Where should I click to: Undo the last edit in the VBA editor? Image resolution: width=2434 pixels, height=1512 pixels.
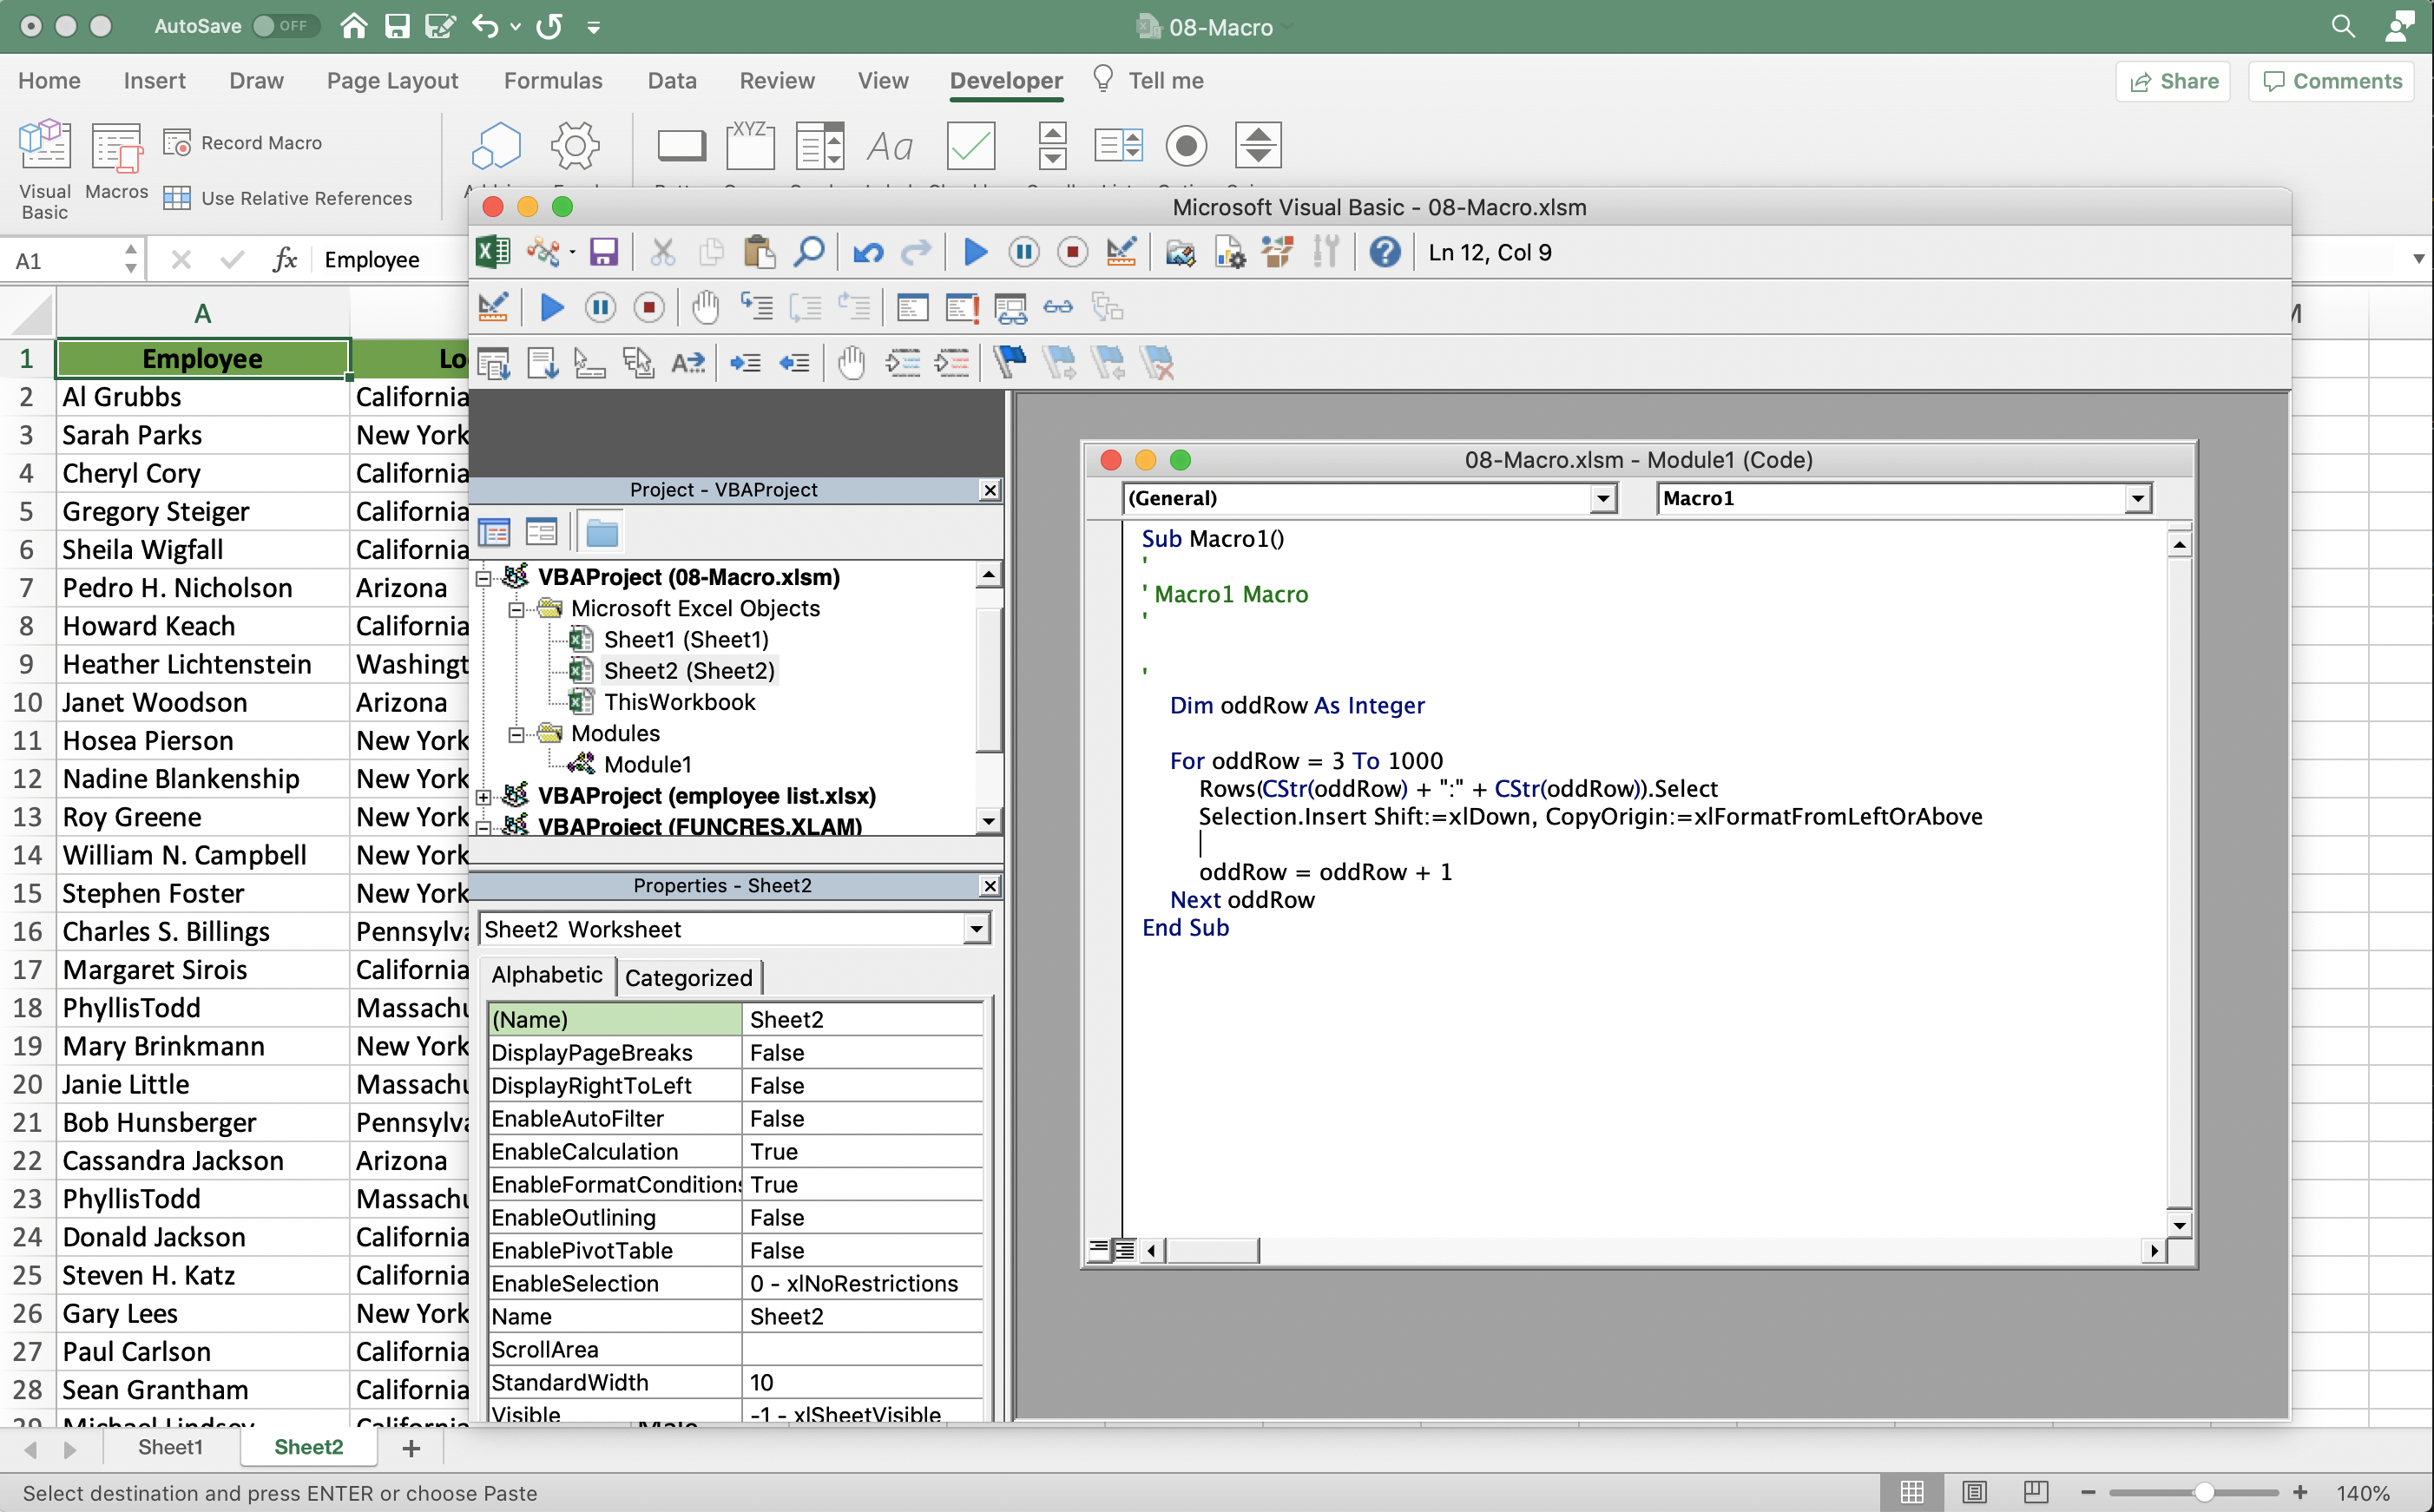pyautogui.click(x=868, y=252)
